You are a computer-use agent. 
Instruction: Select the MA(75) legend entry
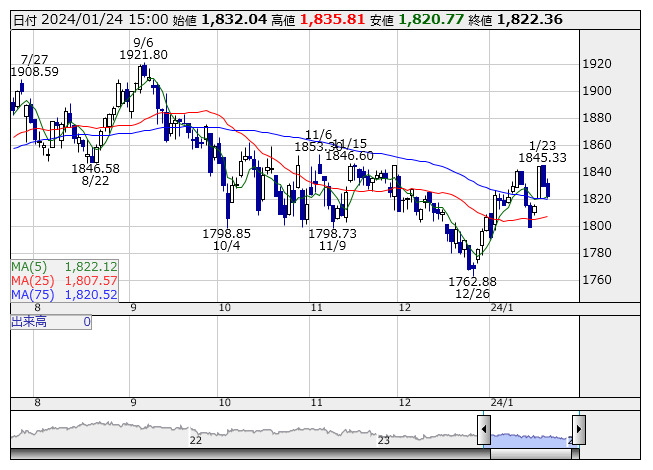pyautogui.click(x=64, y=295)
